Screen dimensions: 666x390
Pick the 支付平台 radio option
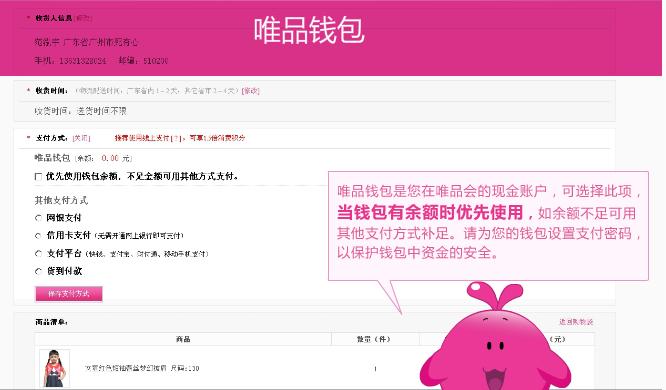(38, 254)
